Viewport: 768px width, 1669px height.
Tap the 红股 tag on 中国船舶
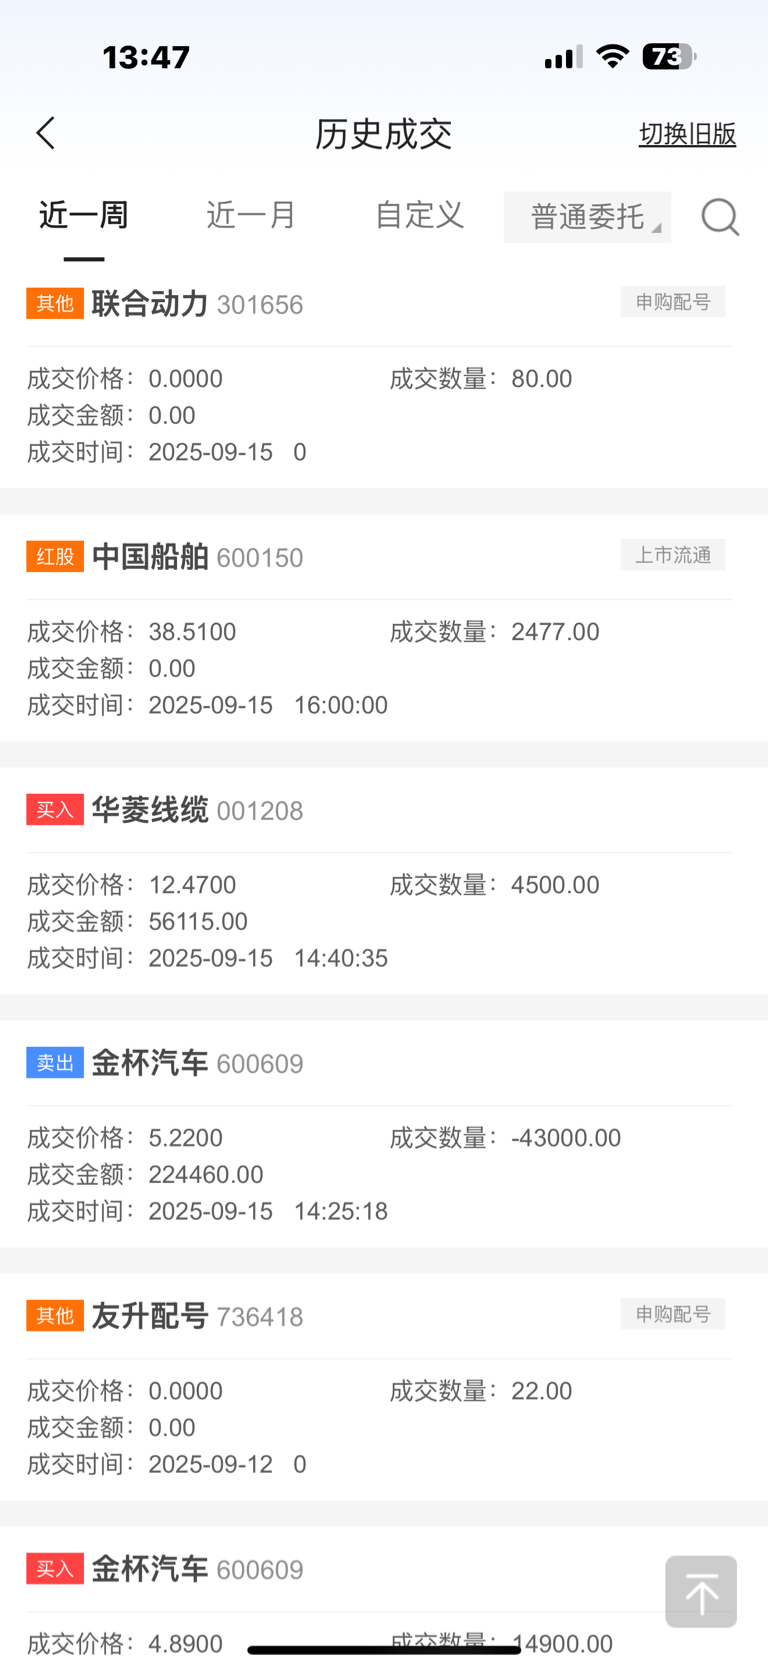pyautogui.click(x=55, y=556)
